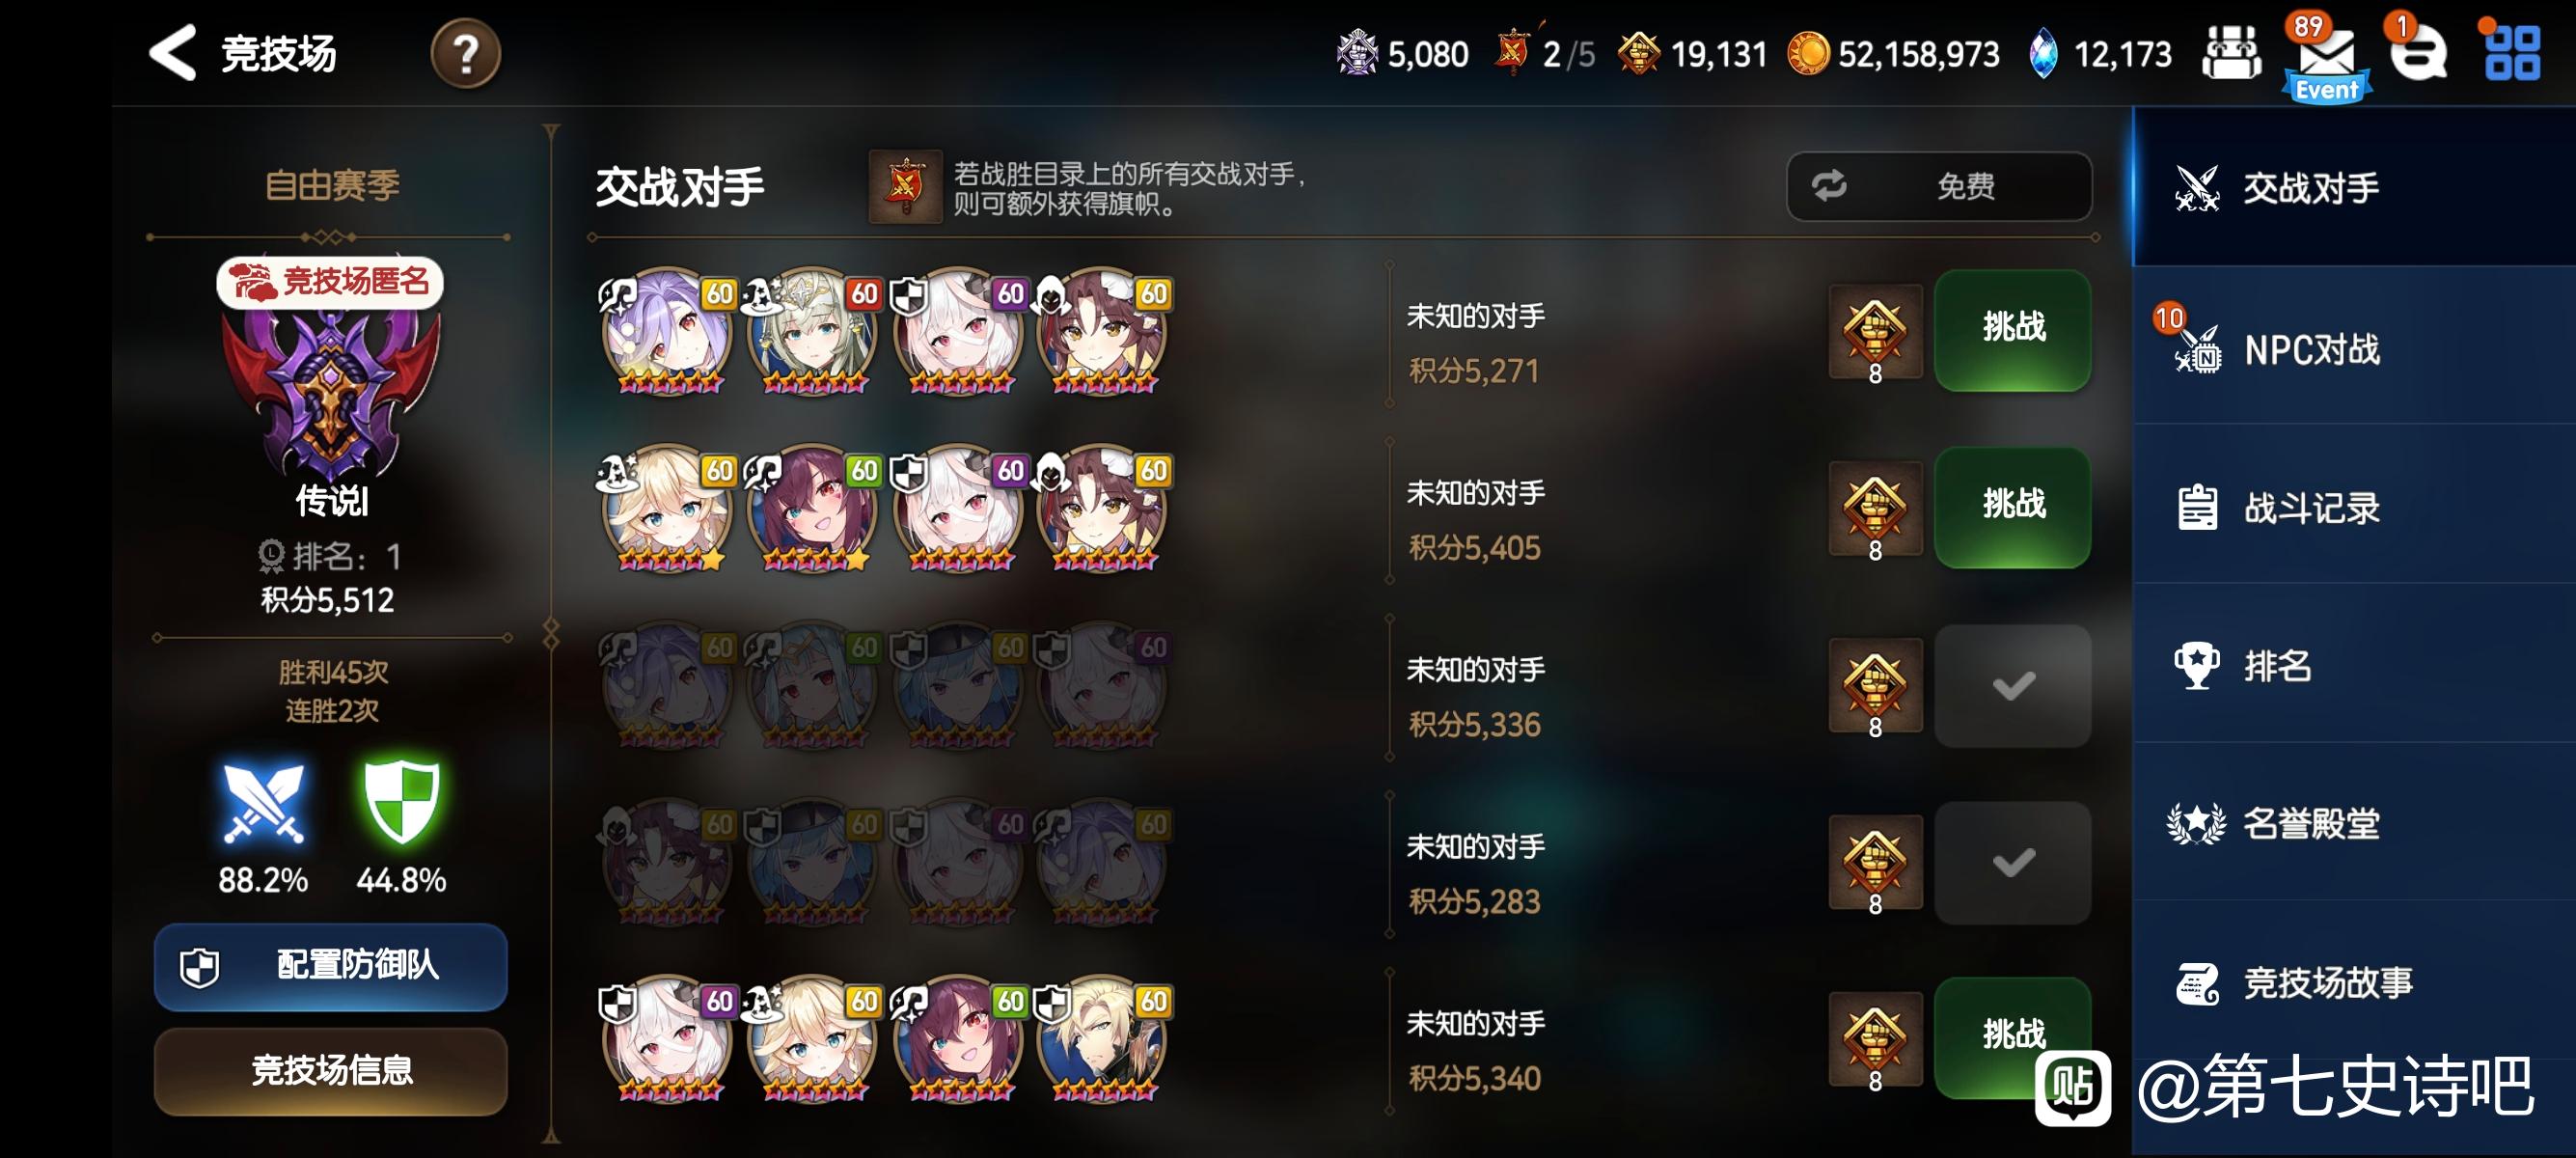Tap the gold coin currency icon
2576x1158 pixels.
coord(1808,53)
